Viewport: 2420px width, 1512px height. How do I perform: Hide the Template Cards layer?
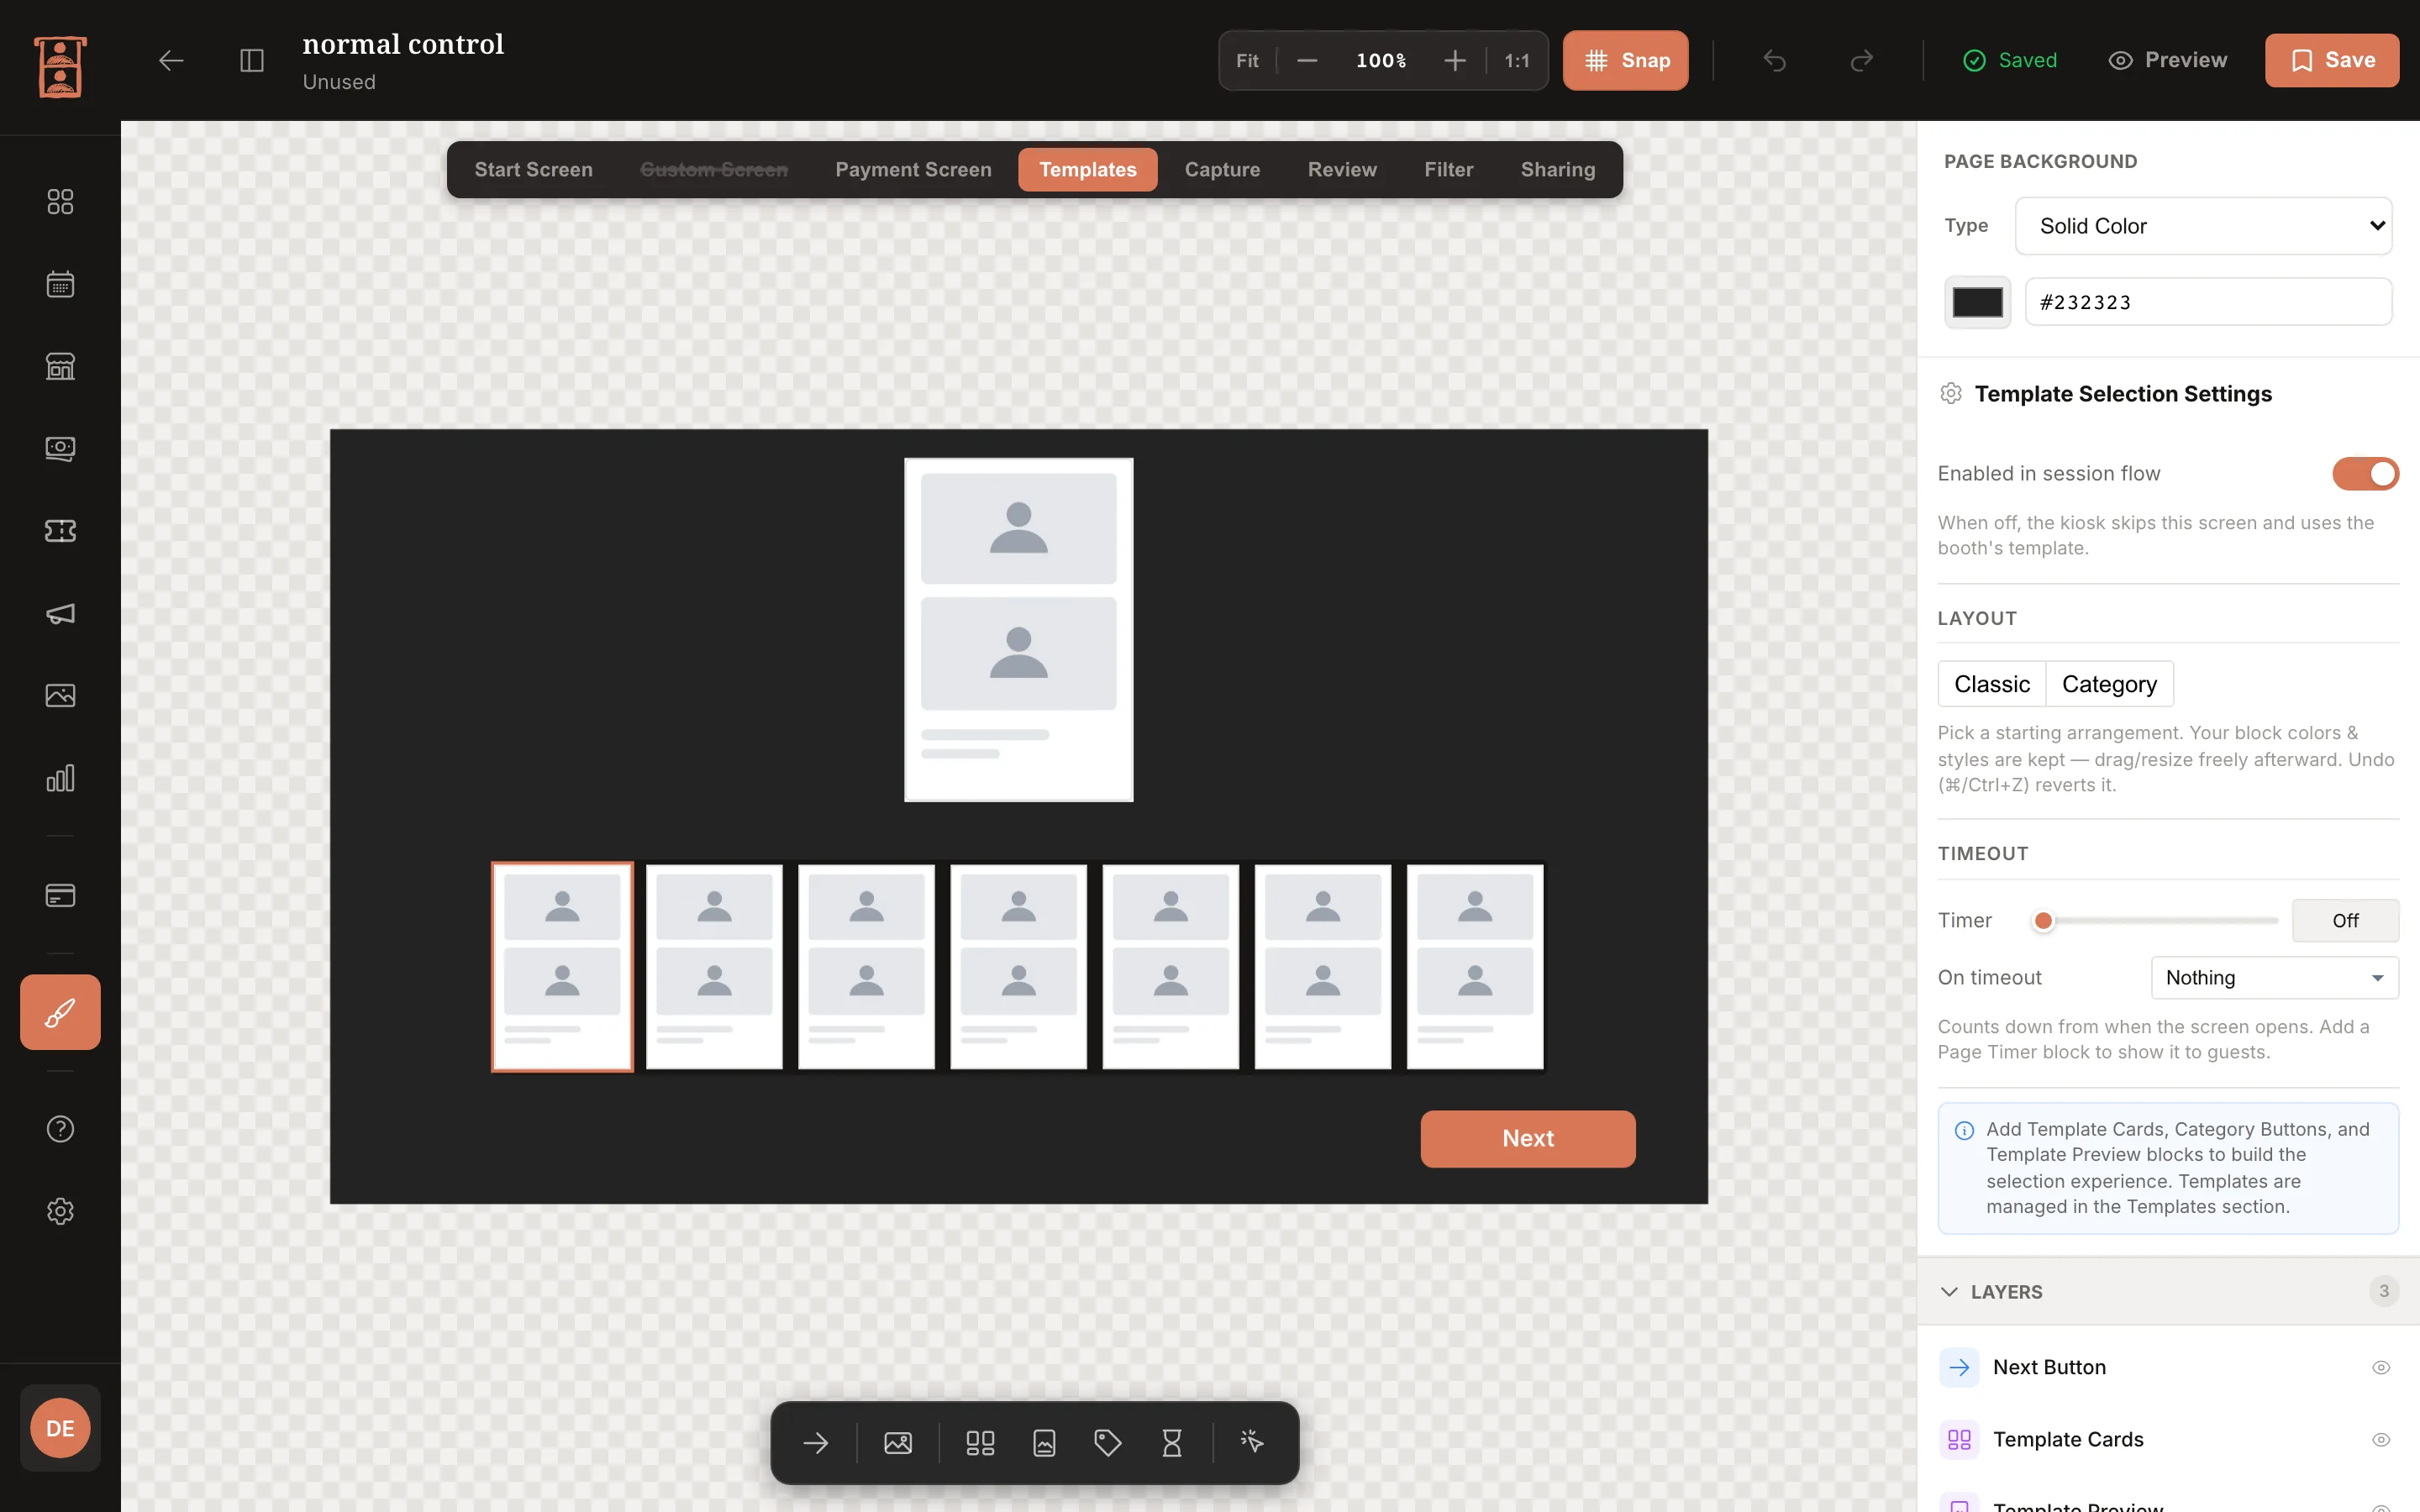tap(2381, 1439)
